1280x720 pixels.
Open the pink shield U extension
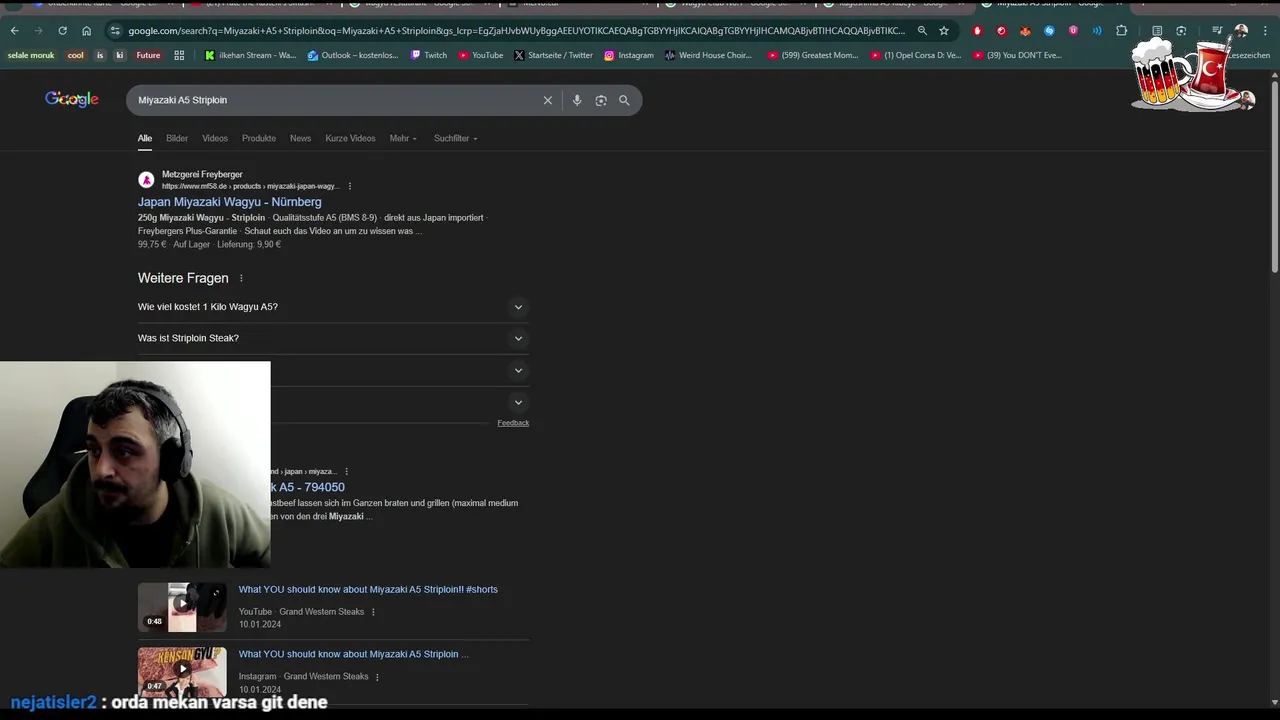[x=1073, y=31]
